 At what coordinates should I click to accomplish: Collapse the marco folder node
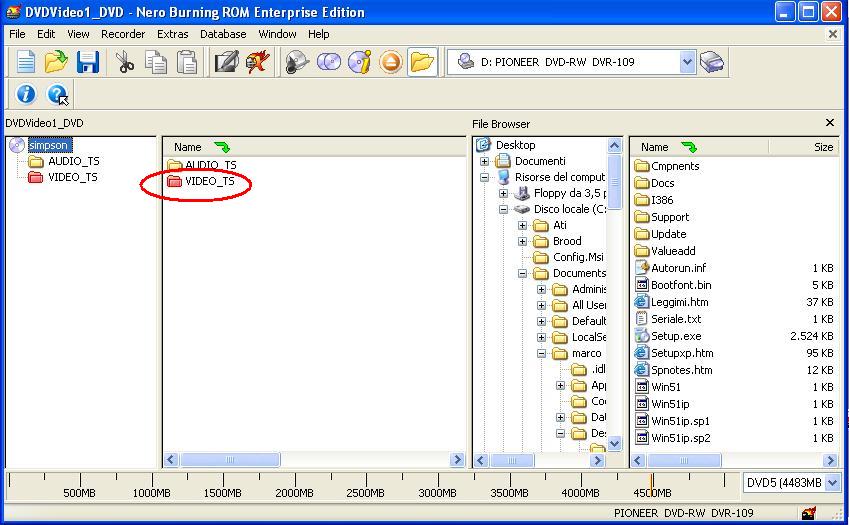coord(541,353)
